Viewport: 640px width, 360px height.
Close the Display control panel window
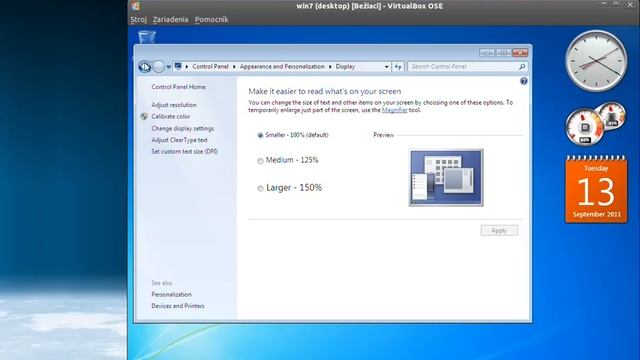[520, 53]
